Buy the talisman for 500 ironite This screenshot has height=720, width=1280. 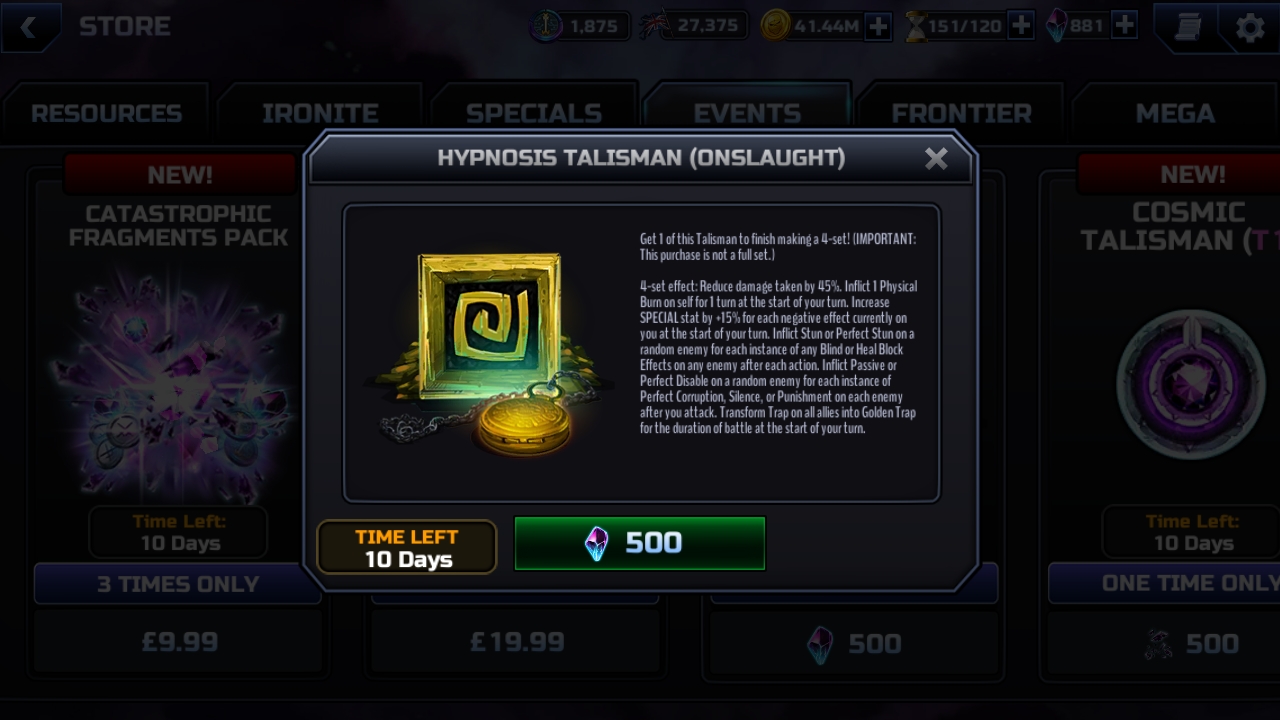(640, 543)
